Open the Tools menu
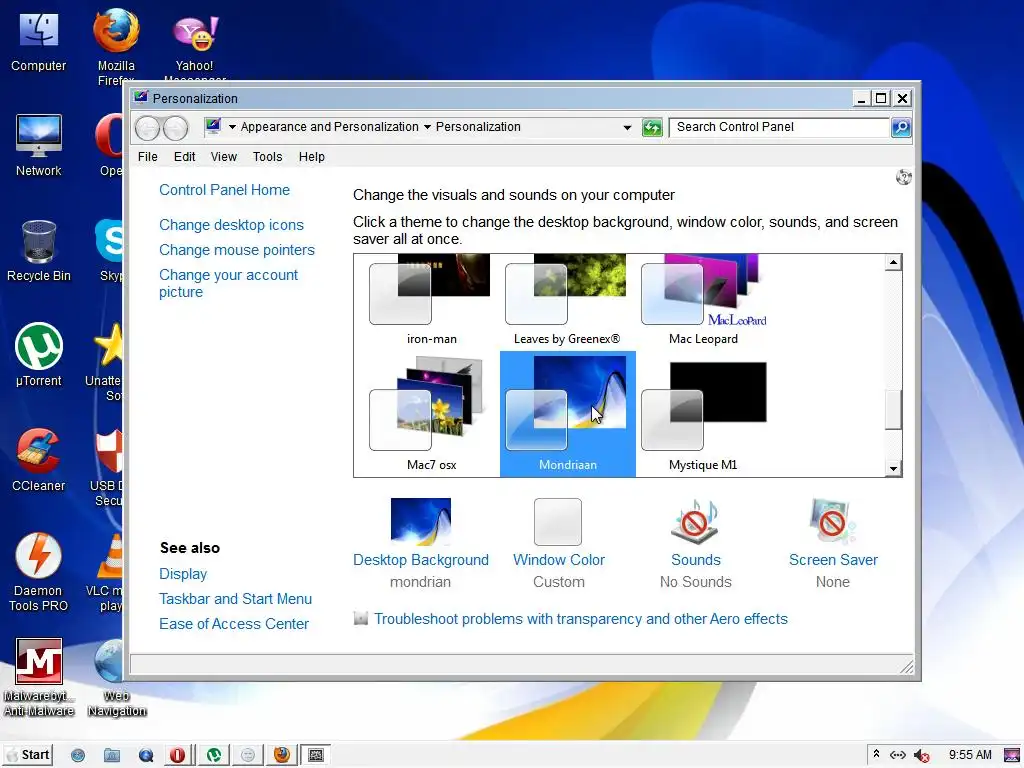The width and height of the screenshot is (1024, 768). [x=268, y=157]
